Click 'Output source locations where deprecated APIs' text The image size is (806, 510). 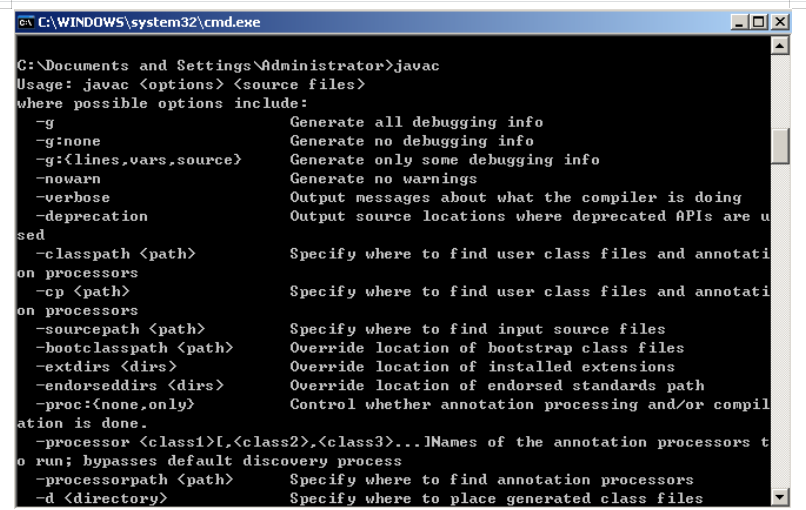click(501, 216)
